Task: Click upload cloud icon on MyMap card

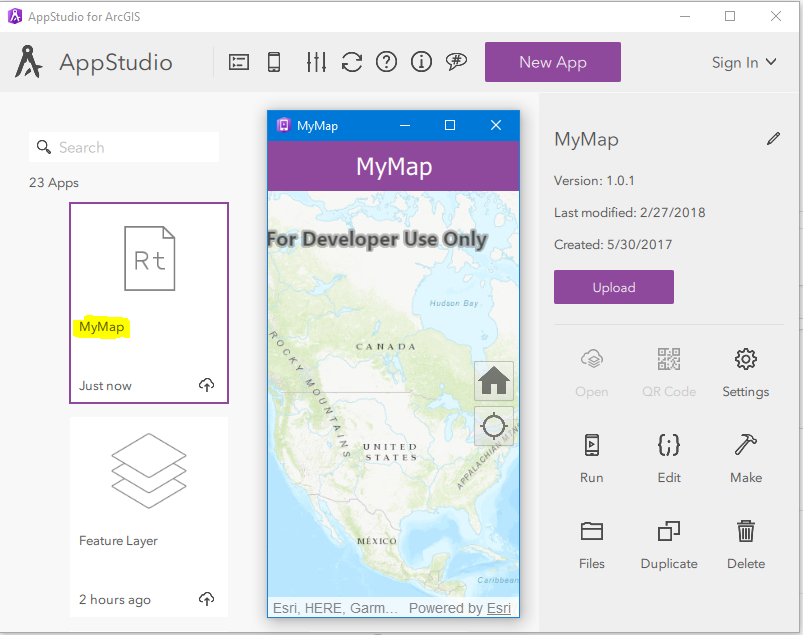Action: [x=206, y=385]
